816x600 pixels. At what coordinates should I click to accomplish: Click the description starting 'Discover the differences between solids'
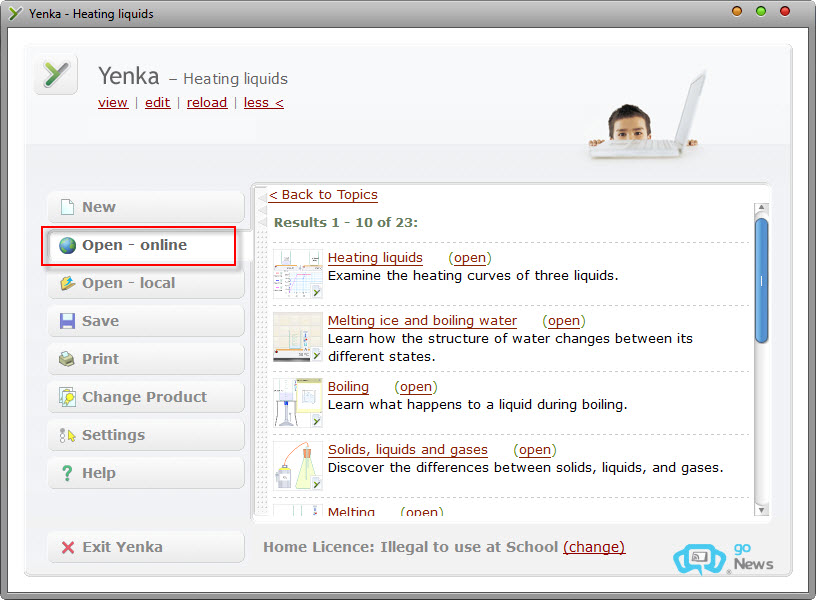coord(526,467)
